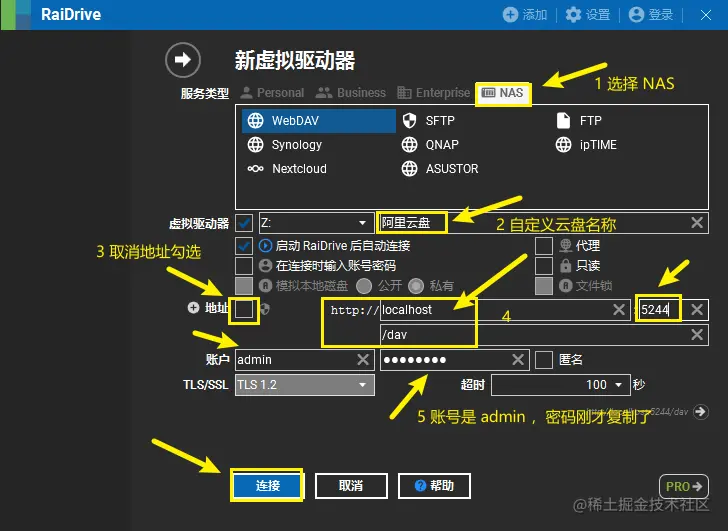Viewport: 728px width, 531px height.
Task: Select the 公开 public radio button
Action: point(364,286)
